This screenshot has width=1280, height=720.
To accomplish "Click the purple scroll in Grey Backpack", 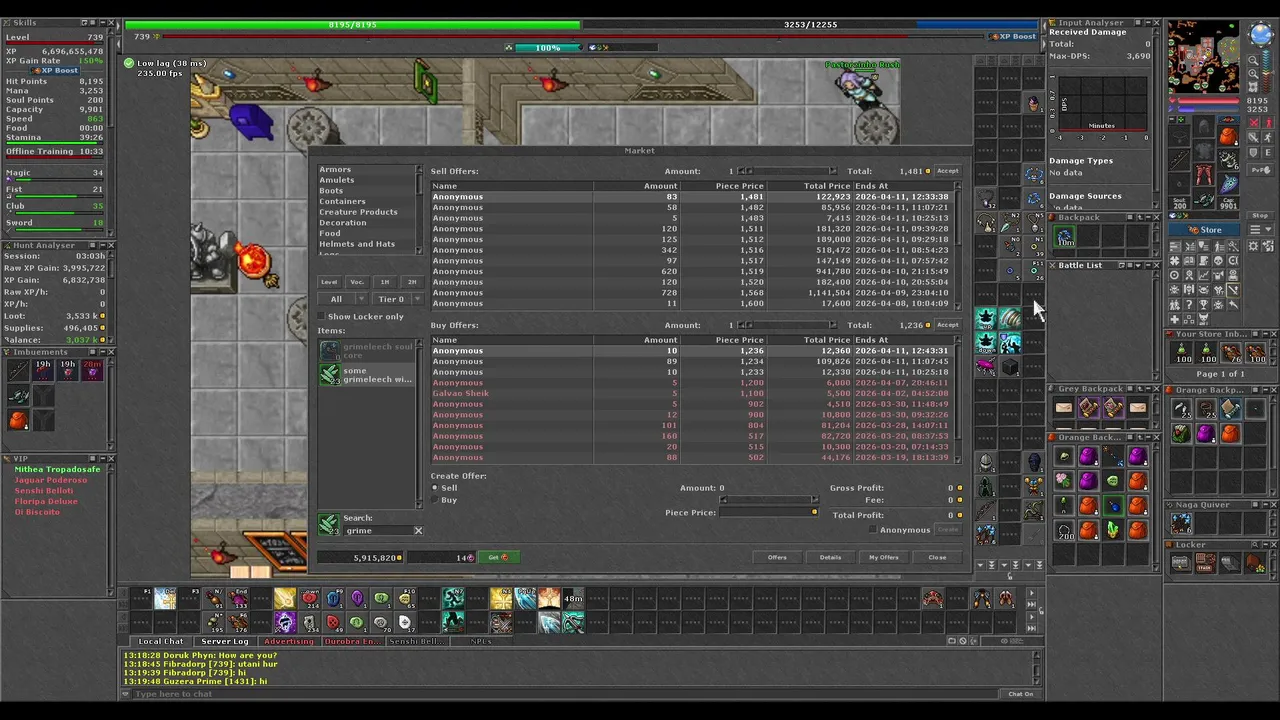I will [x=1088, y=408].
